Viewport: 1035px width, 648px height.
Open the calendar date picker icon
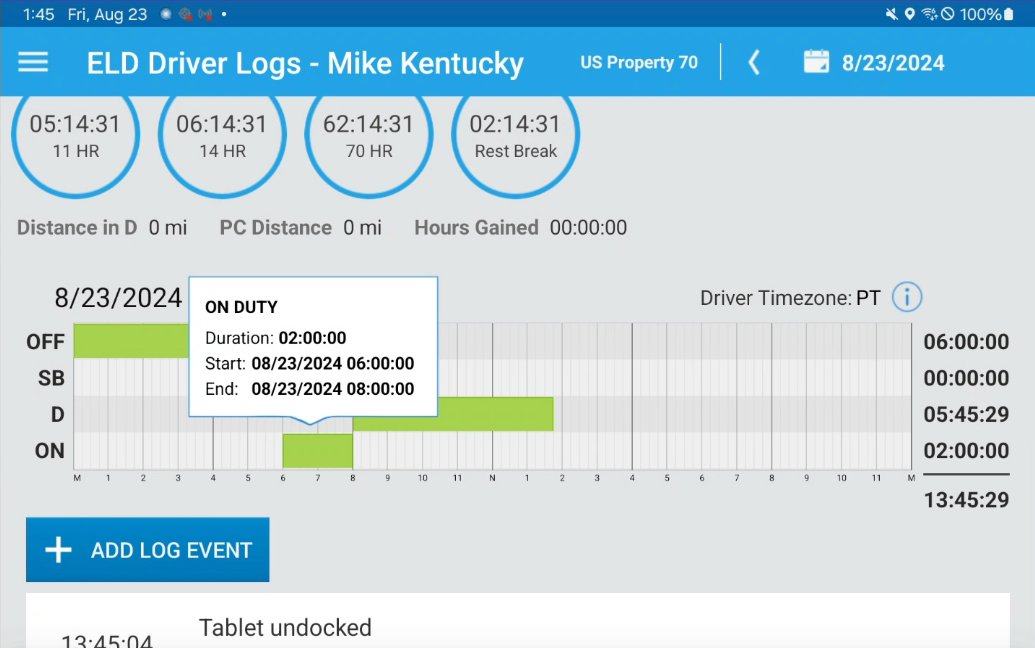816,62
